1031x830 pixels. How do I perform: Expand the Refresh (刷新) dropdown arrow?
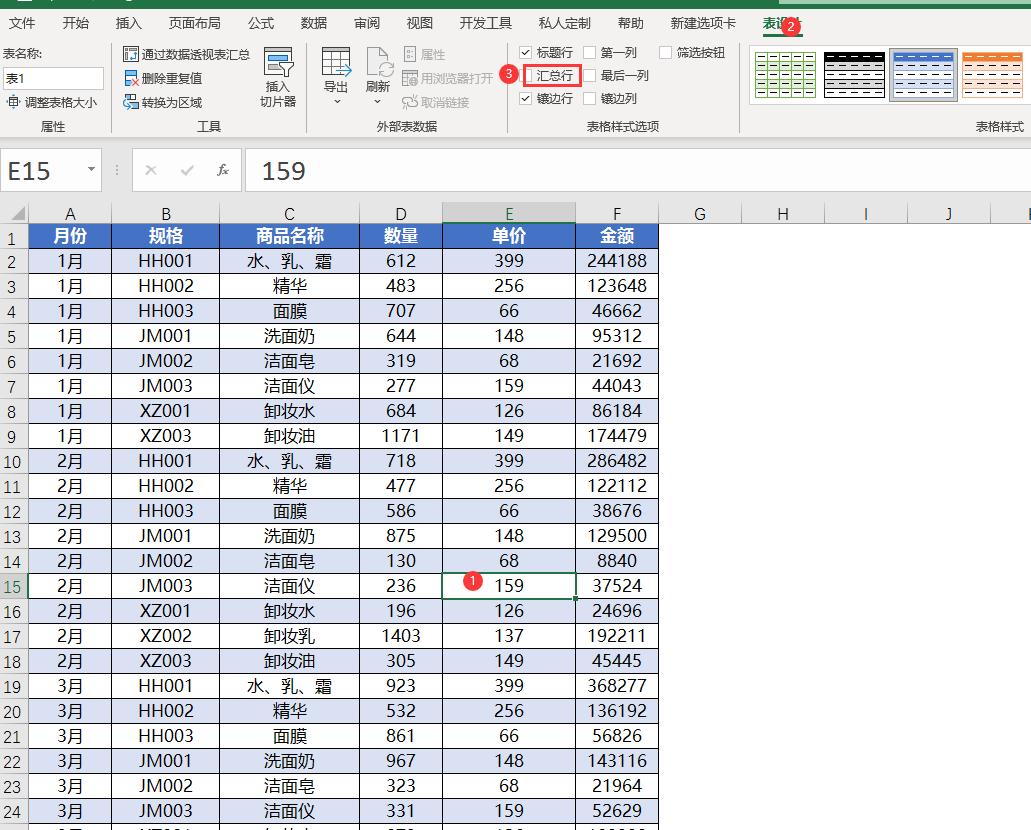377,102
